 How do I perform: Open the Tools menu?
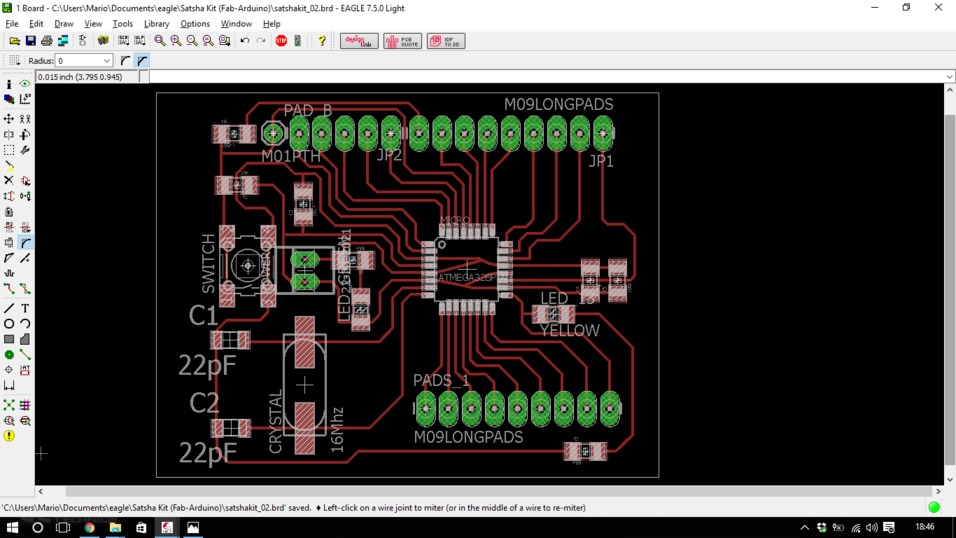pyautogui.click(x=122, y=24)
